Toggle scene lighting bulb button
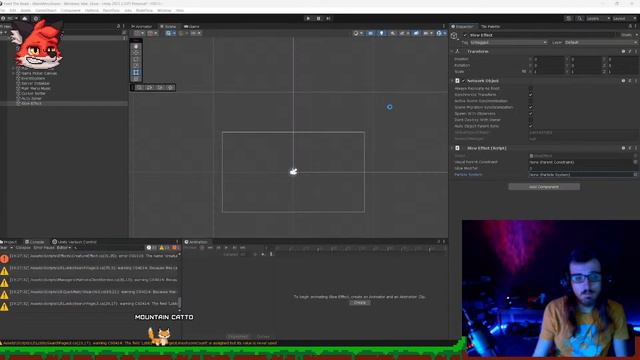 coord(382,33)
